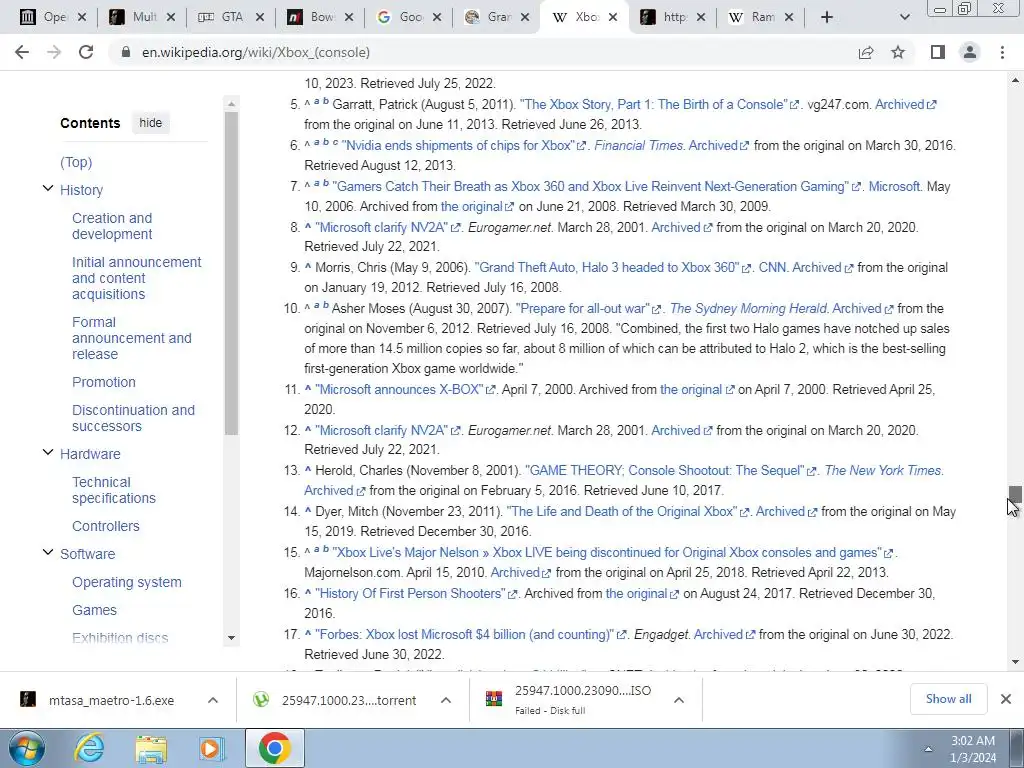Reload the Wikipedia page
The image size is (1024, 768).
pyautogui.click(x=86, y=52)
